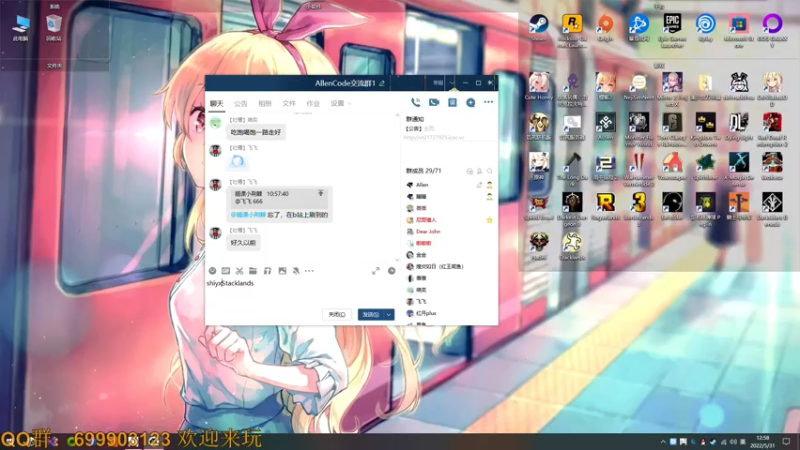Open the group apps panel icon
Viewport: 800px width, 450px height.
(x=453, y=103)
